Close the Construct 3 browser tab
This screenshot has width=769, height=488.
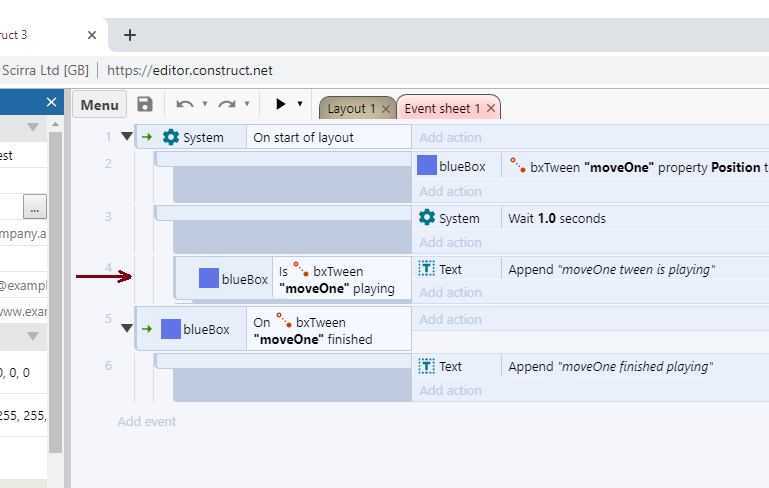coord(92,35)
